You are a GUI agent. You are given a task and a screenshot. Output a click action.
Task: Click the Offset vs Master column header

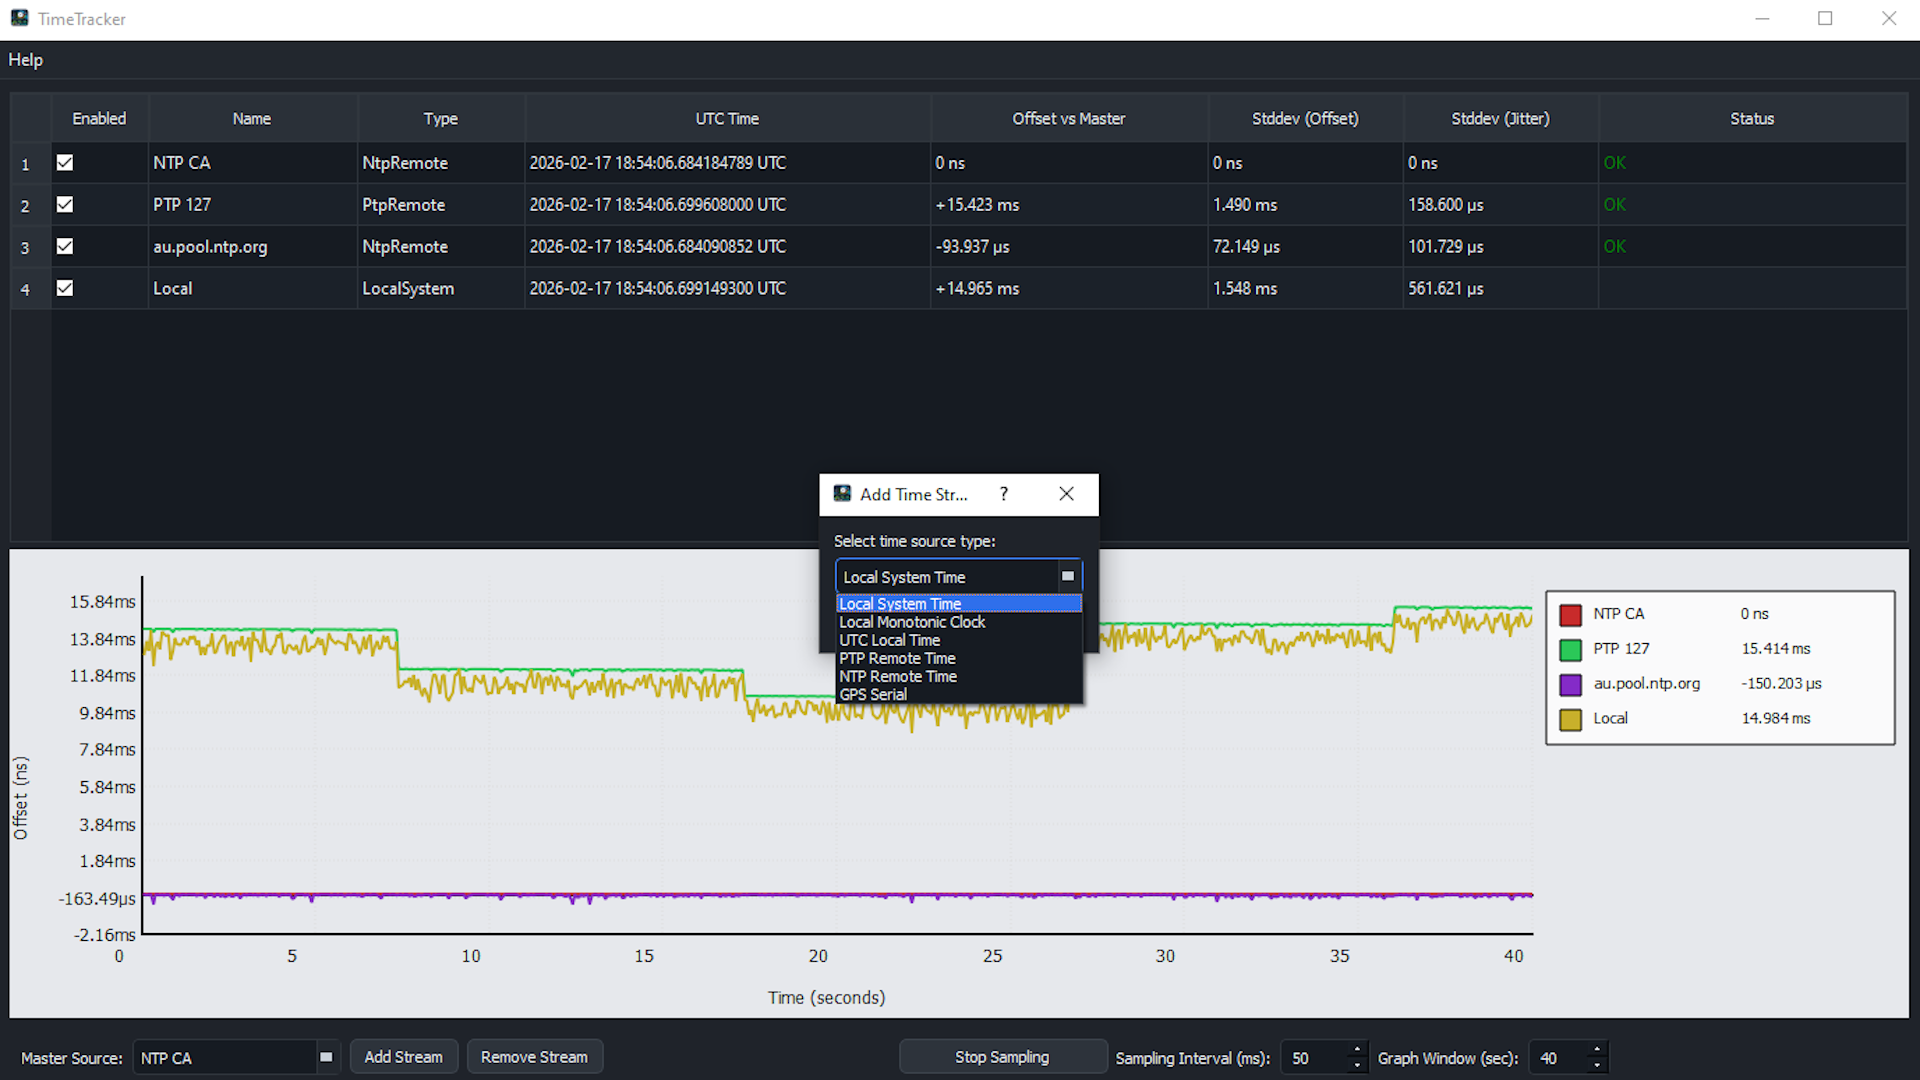[x=1068, y=119]
